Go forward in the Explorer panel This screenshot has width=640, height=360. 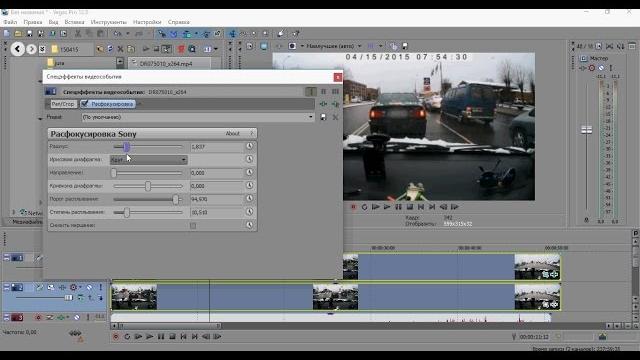click(x=31, y=49)
